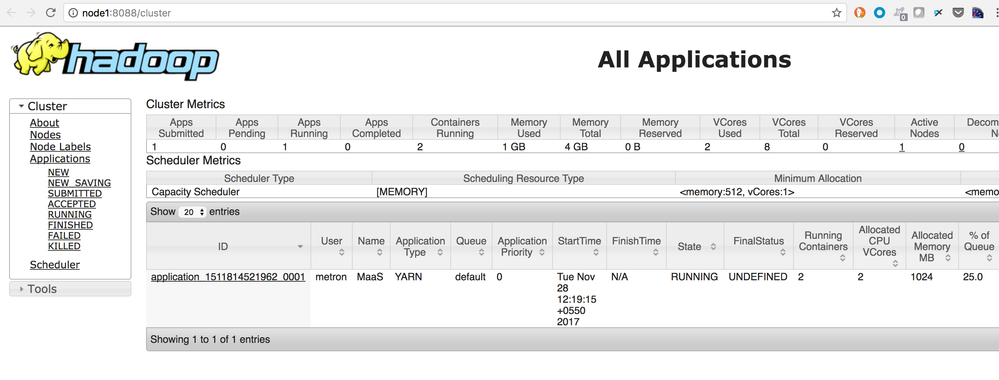Click the '[MEMORY]' scheduling resource type value
This screenshot has height=380, width=999.
point(402,191)
